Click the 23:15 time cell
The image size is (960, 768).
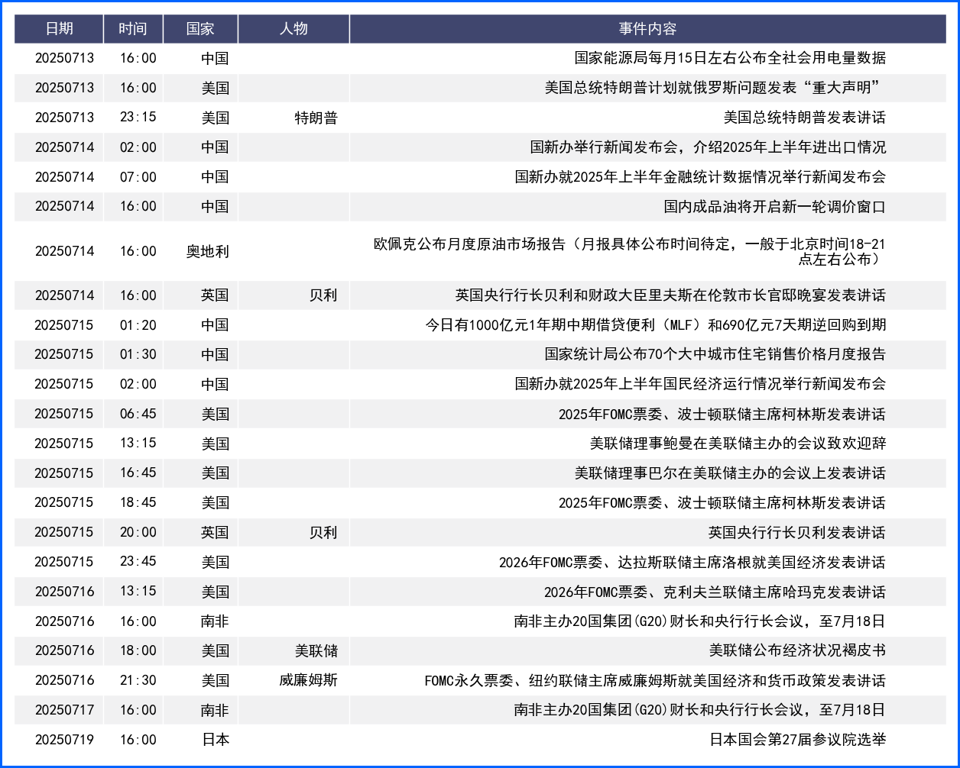pos(138,118)
